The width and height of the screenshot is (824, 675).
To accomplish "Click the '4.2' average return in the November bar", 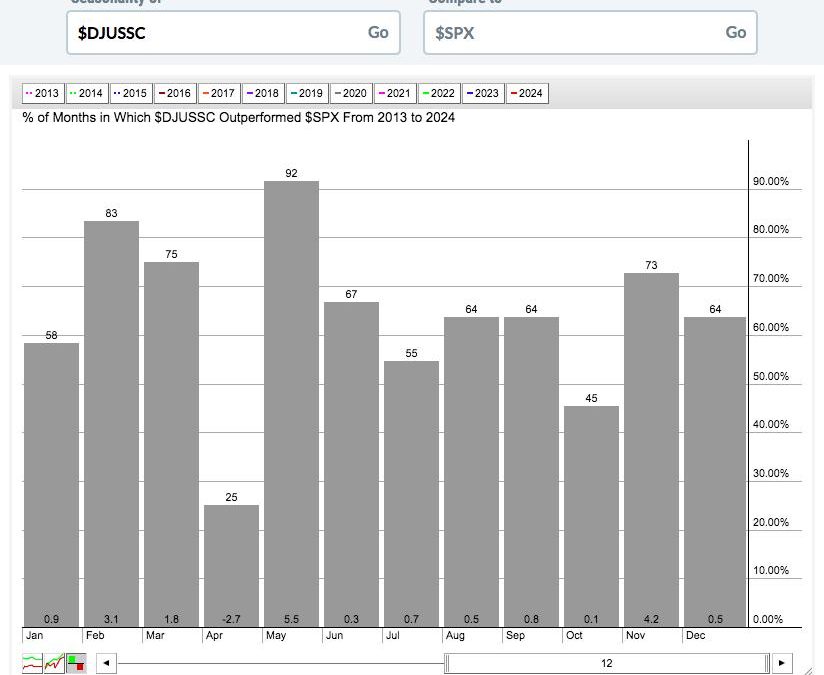I will click(x=651, y=619).
